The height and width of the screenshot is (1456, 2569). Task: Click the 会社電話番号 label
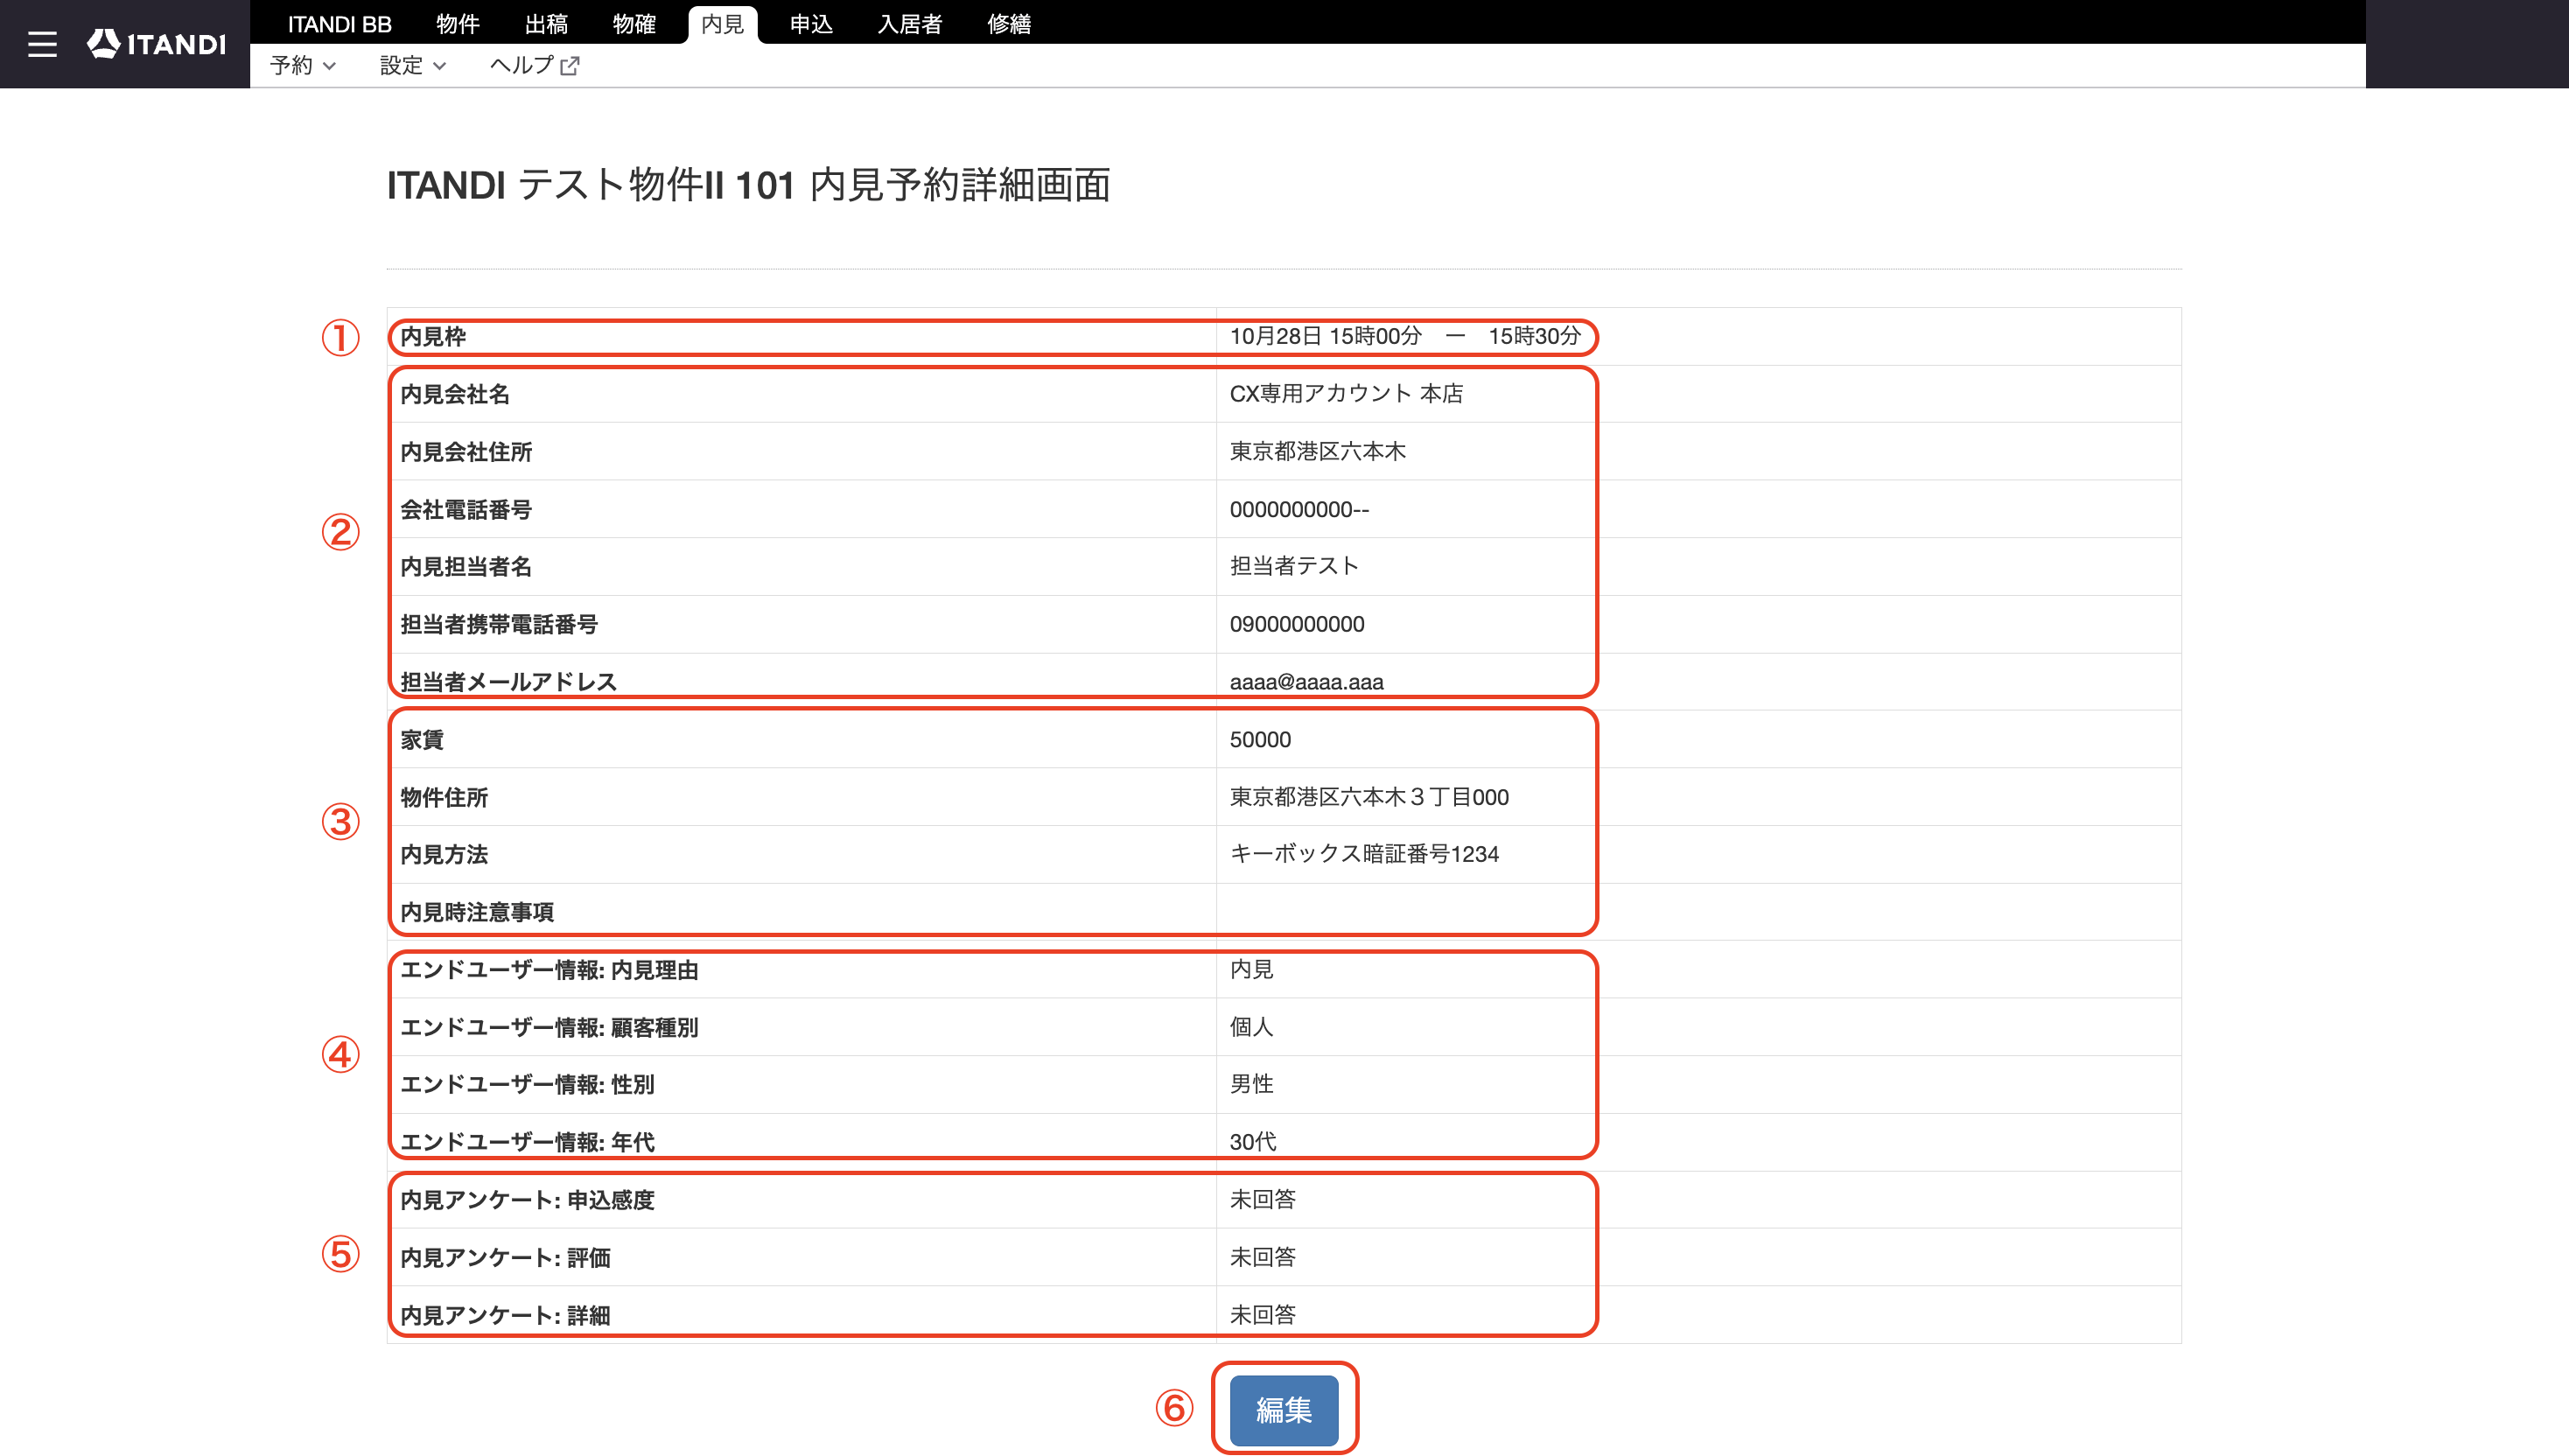[466, 510]
